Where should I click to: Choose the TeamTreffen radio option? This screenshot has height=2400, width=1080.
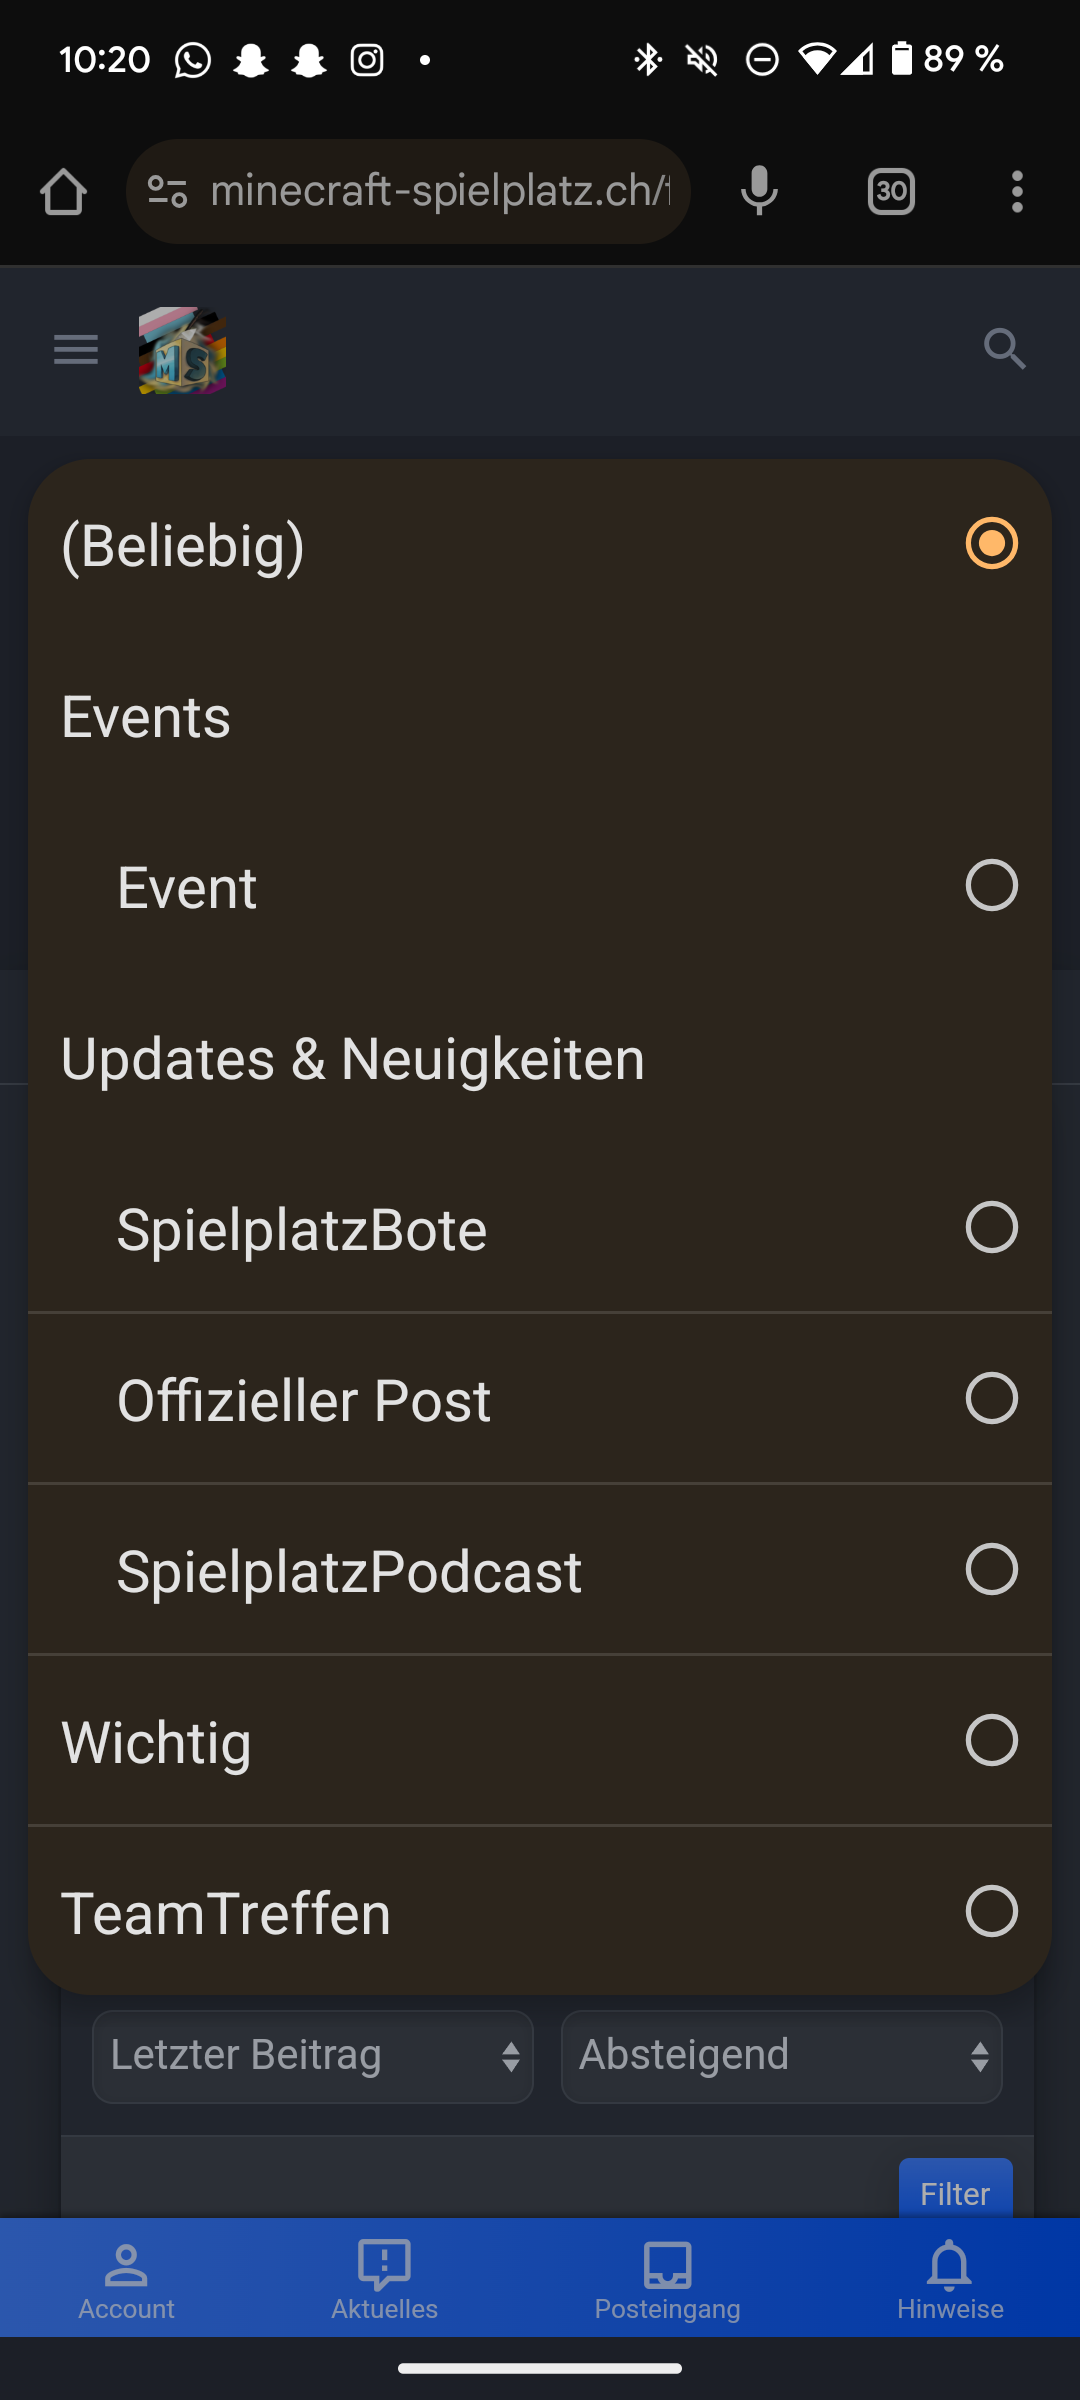click(x=991, y=1911)
